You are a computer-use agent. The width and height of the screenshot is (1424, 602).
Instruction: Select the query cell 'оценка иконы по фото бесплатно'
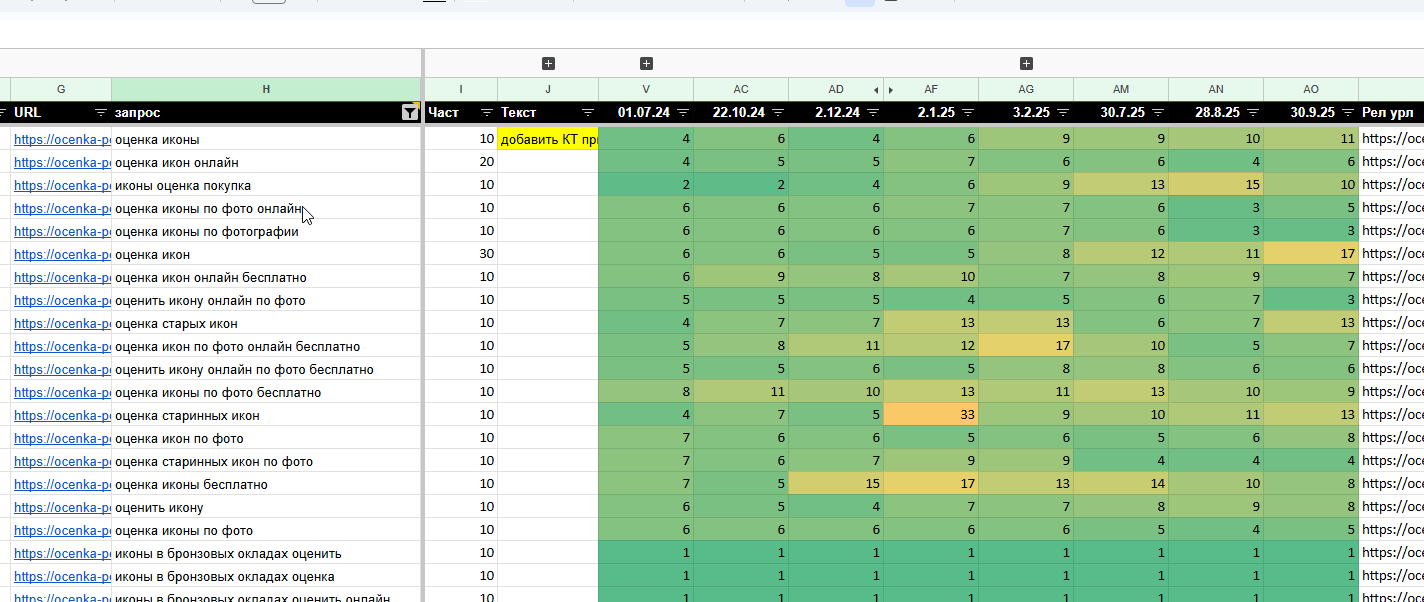(266, 392)
